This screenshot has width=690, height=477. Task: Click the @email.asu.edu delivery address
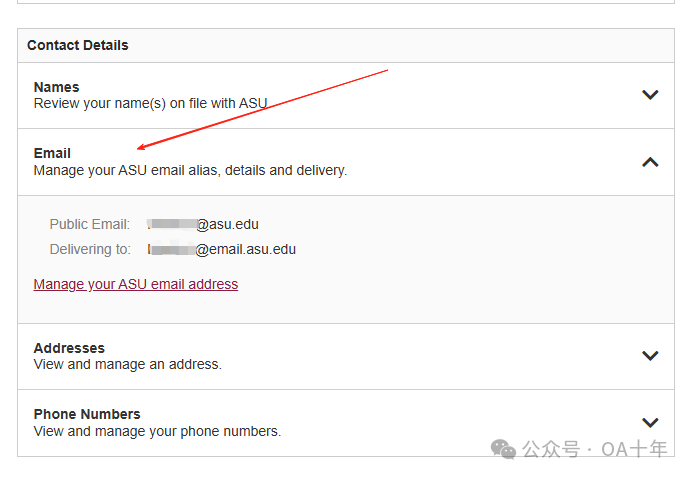(221, 249)
